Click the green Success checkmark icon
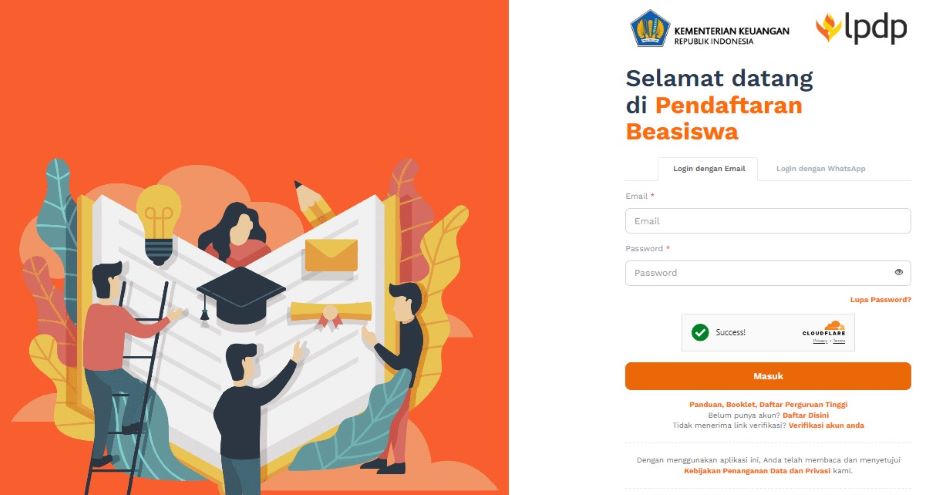950x495 pixels. pos(700,332)
